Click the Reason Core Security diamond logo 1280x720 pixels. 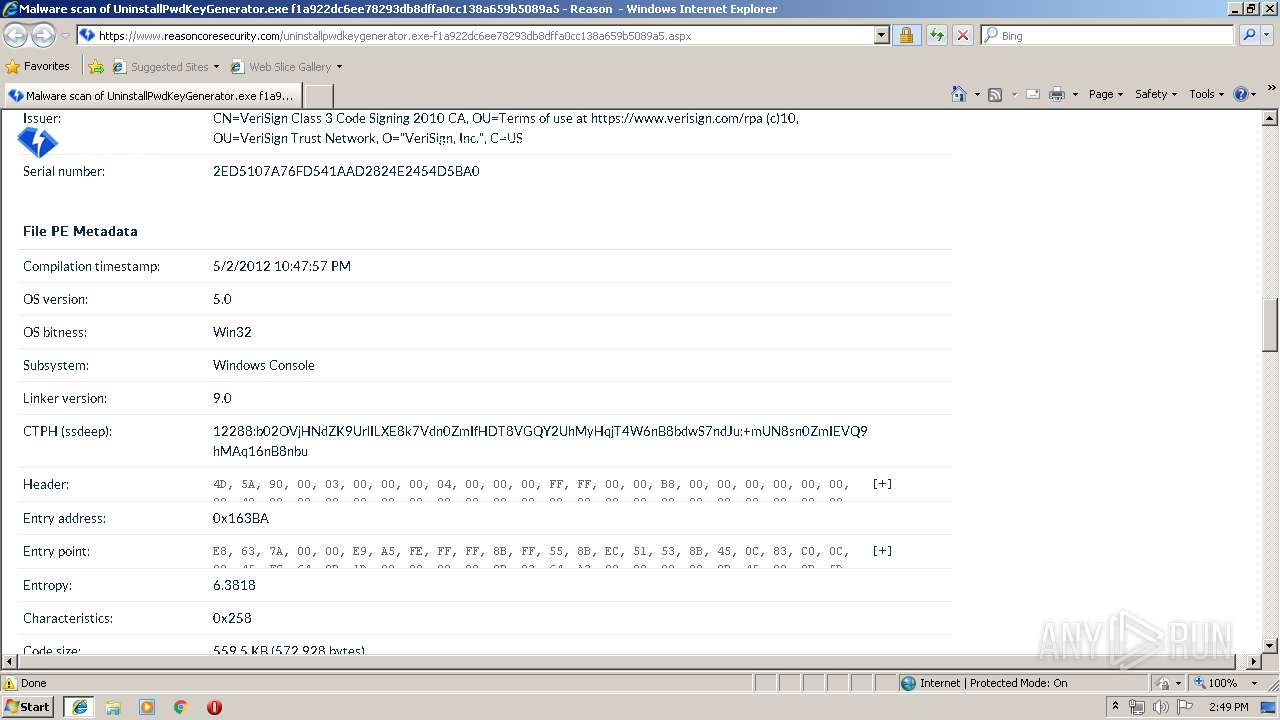click(38, 143)
